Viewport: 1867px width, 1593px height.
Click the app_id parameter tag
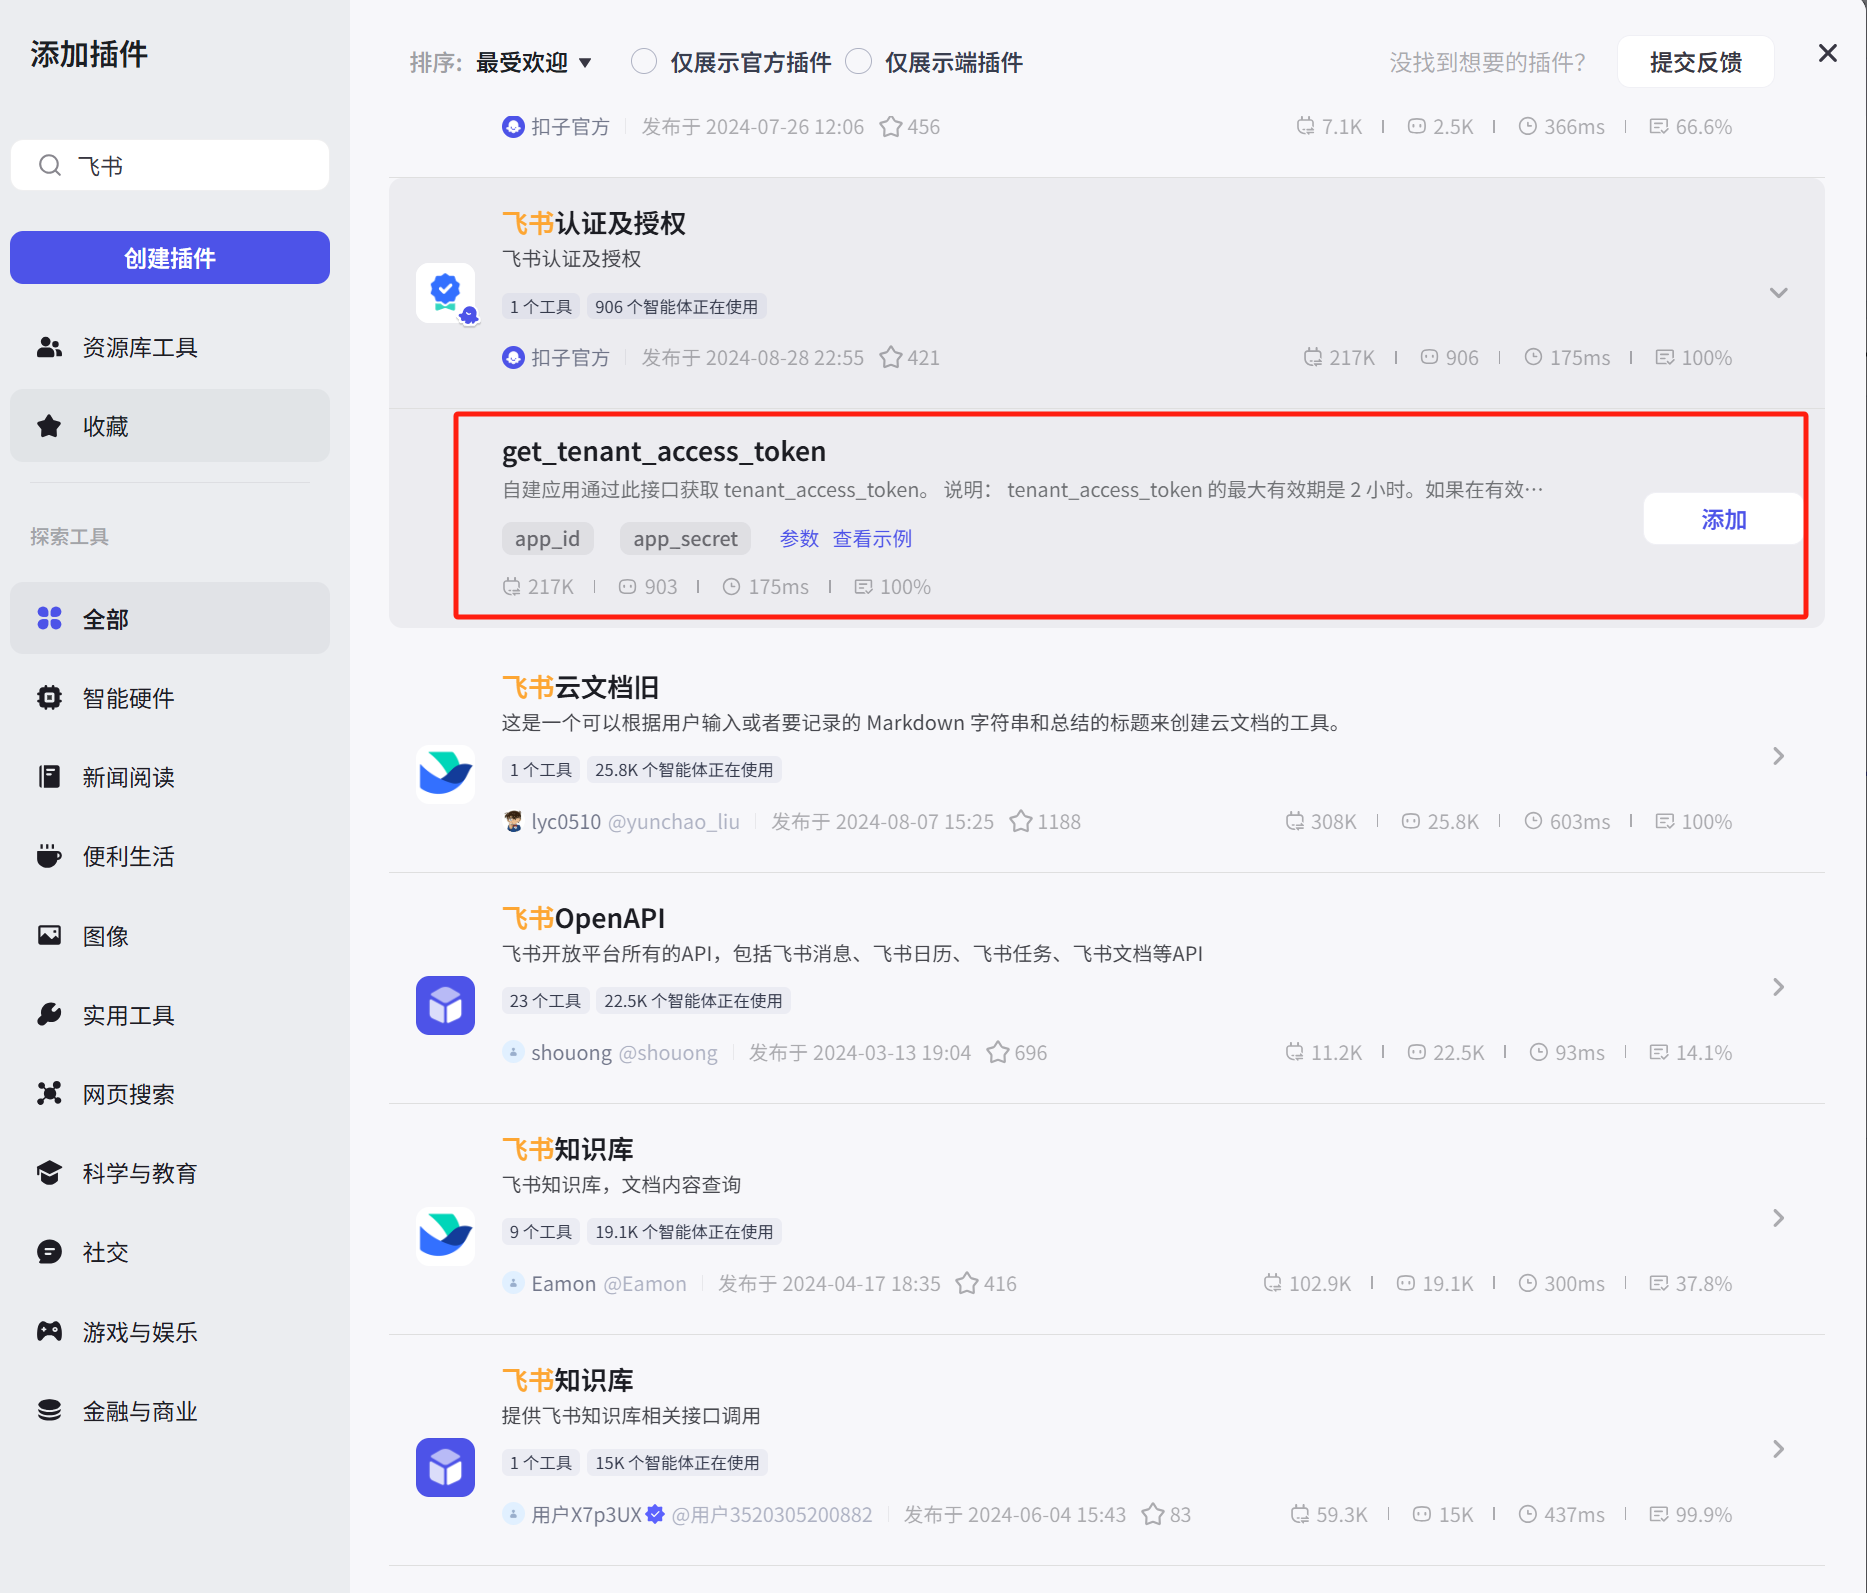[547, 538]
